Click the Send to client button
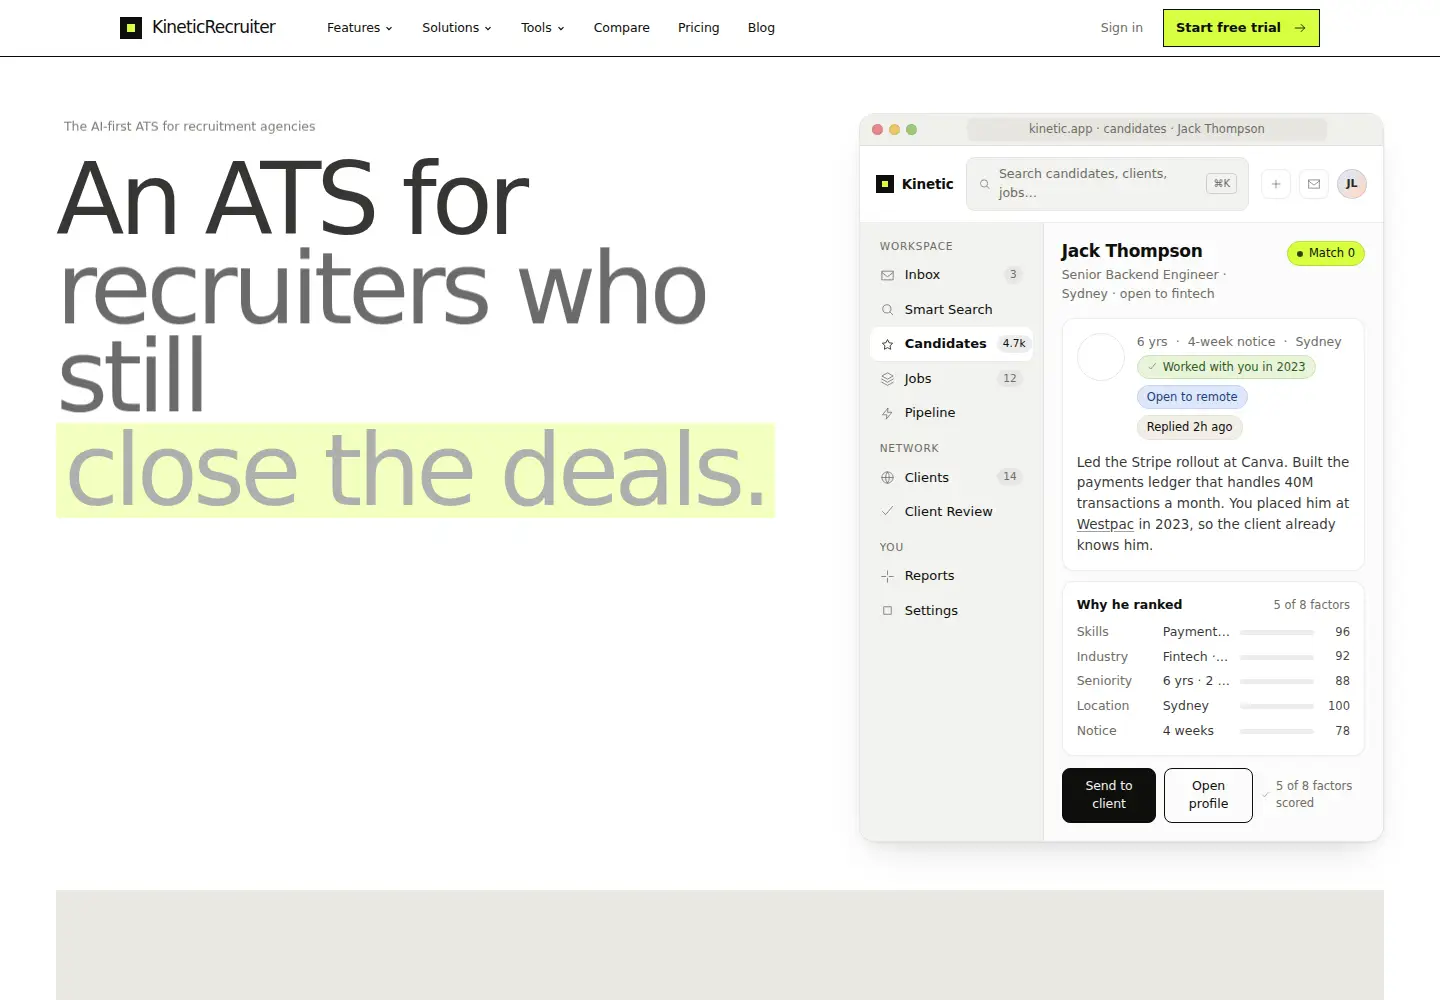The image size is (1440, 1000). click(1109, 795)
